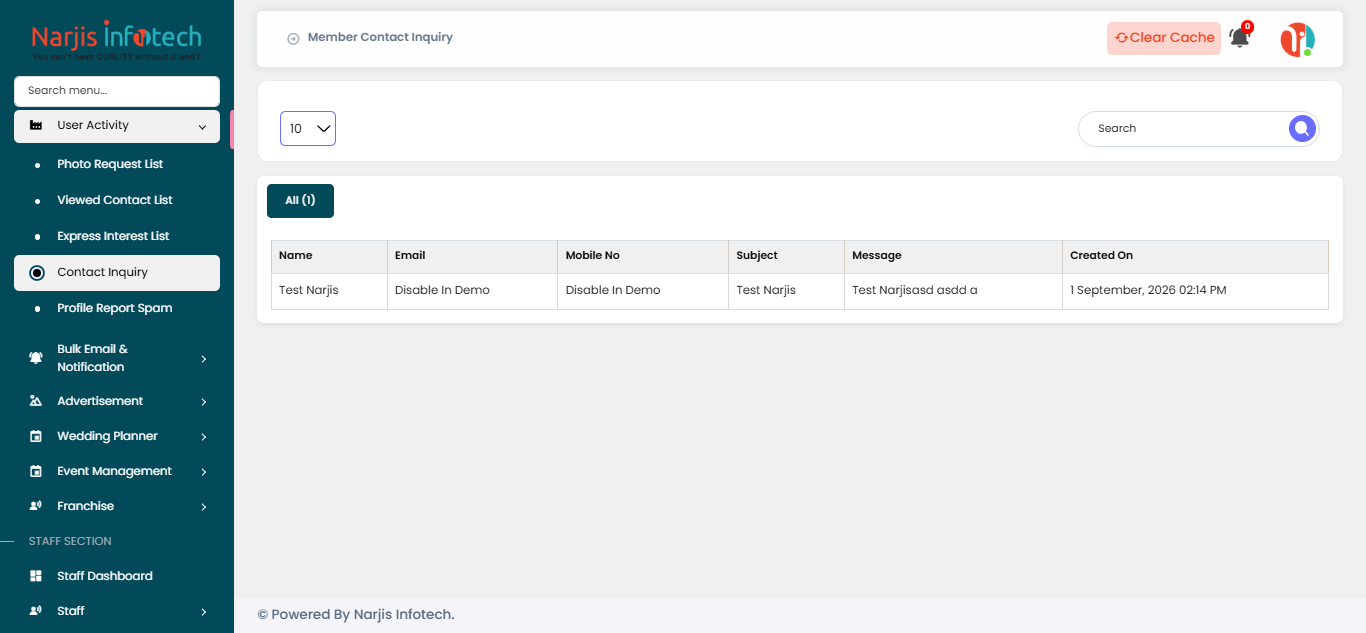This screenshot has width=1366, height=633.
Task: Click the Mobile No column header
Action: (643, 257)
